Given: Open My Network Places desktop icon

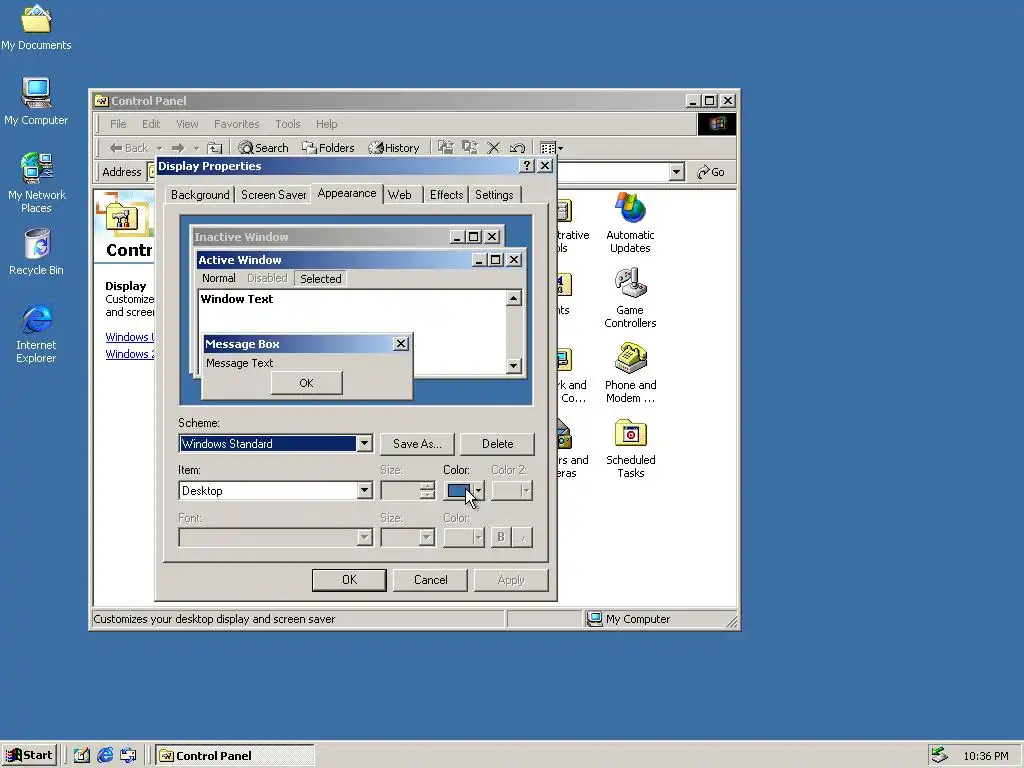Looking at the screenshot, I should point(36,183).
